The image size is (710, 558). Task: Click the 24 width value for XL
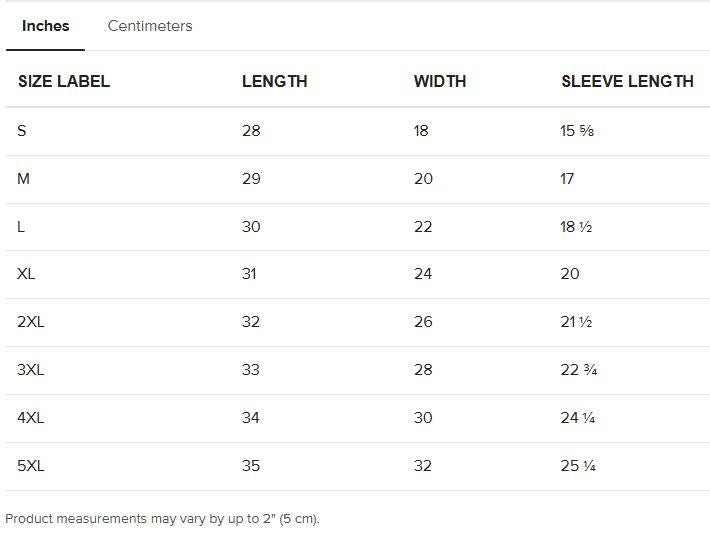423,274
